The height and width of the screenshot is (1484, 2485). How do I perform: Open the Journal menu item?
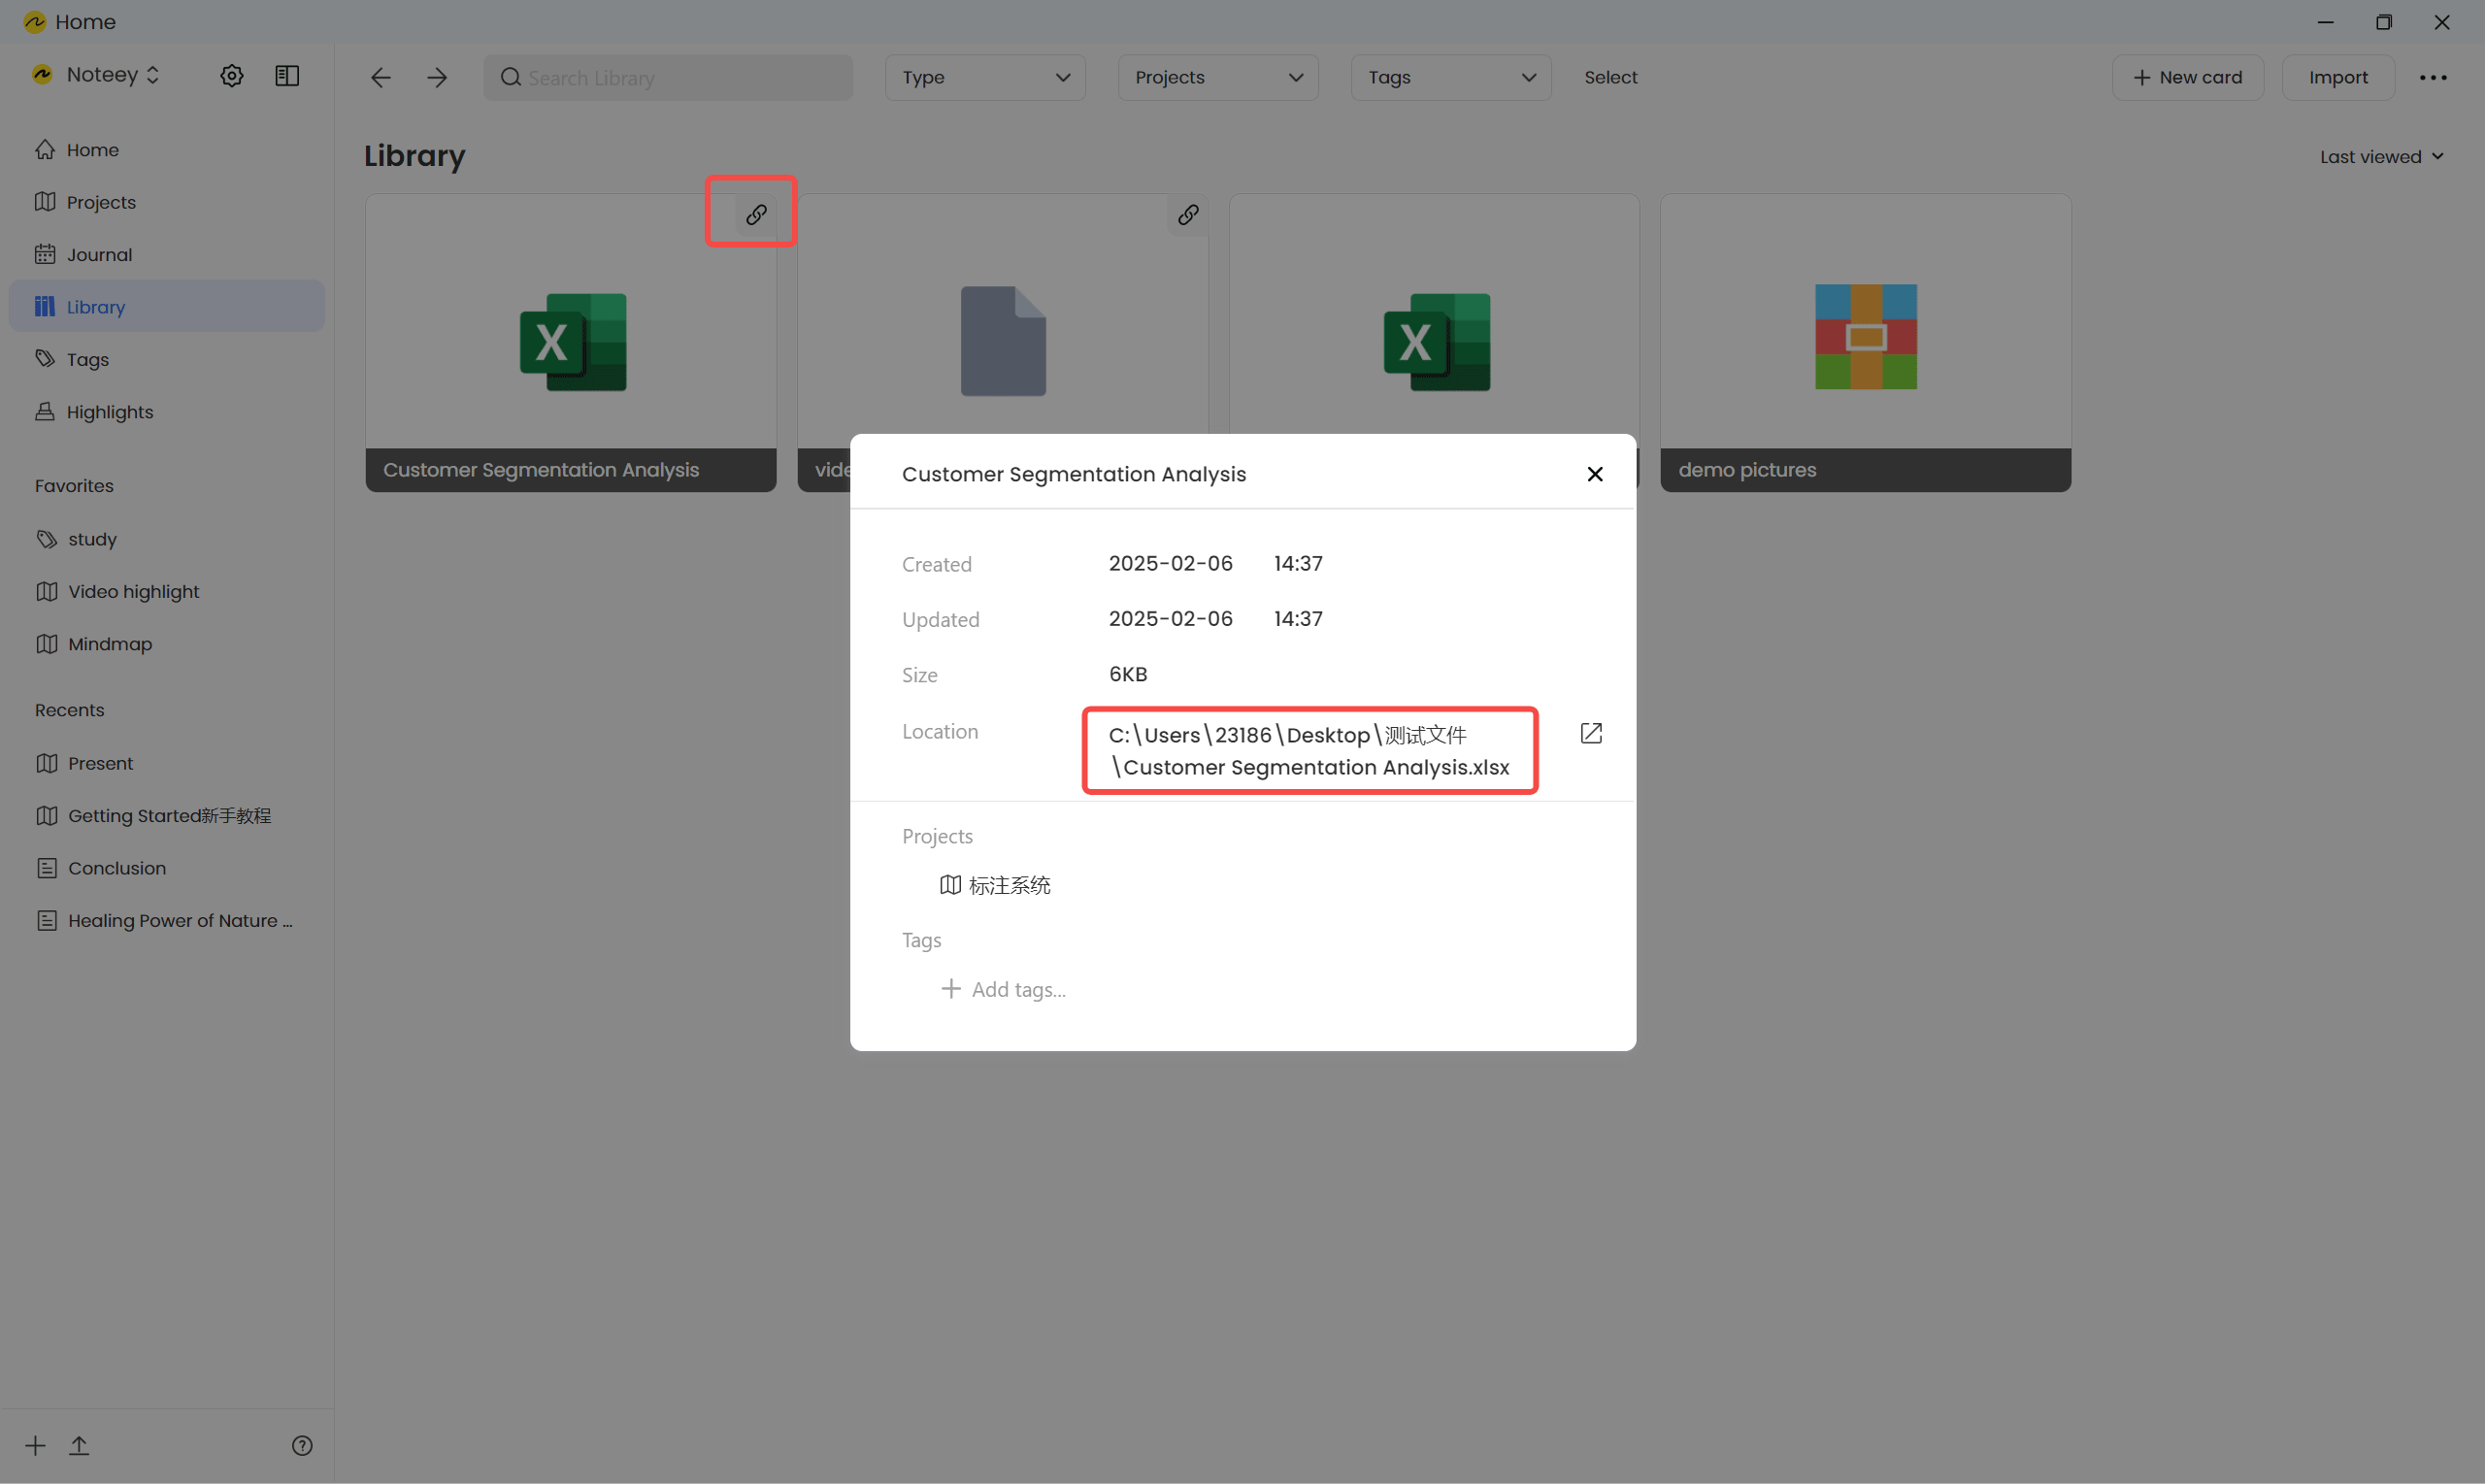(x=99, y=252)
